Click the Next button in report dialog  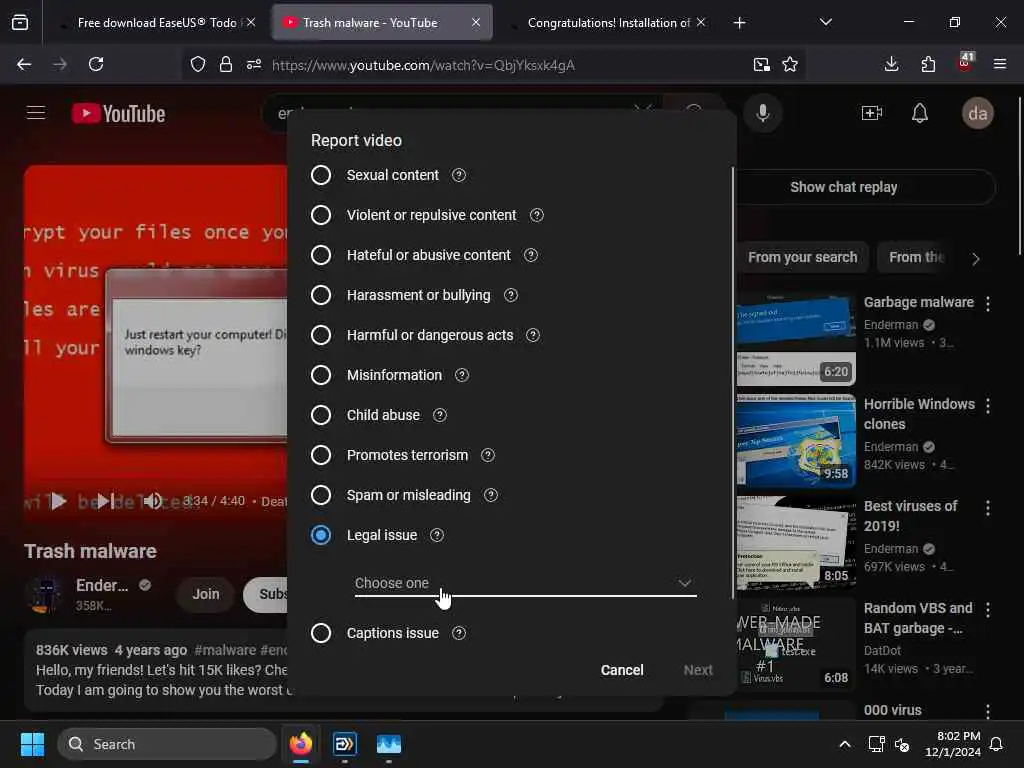[x=698, y=670]
